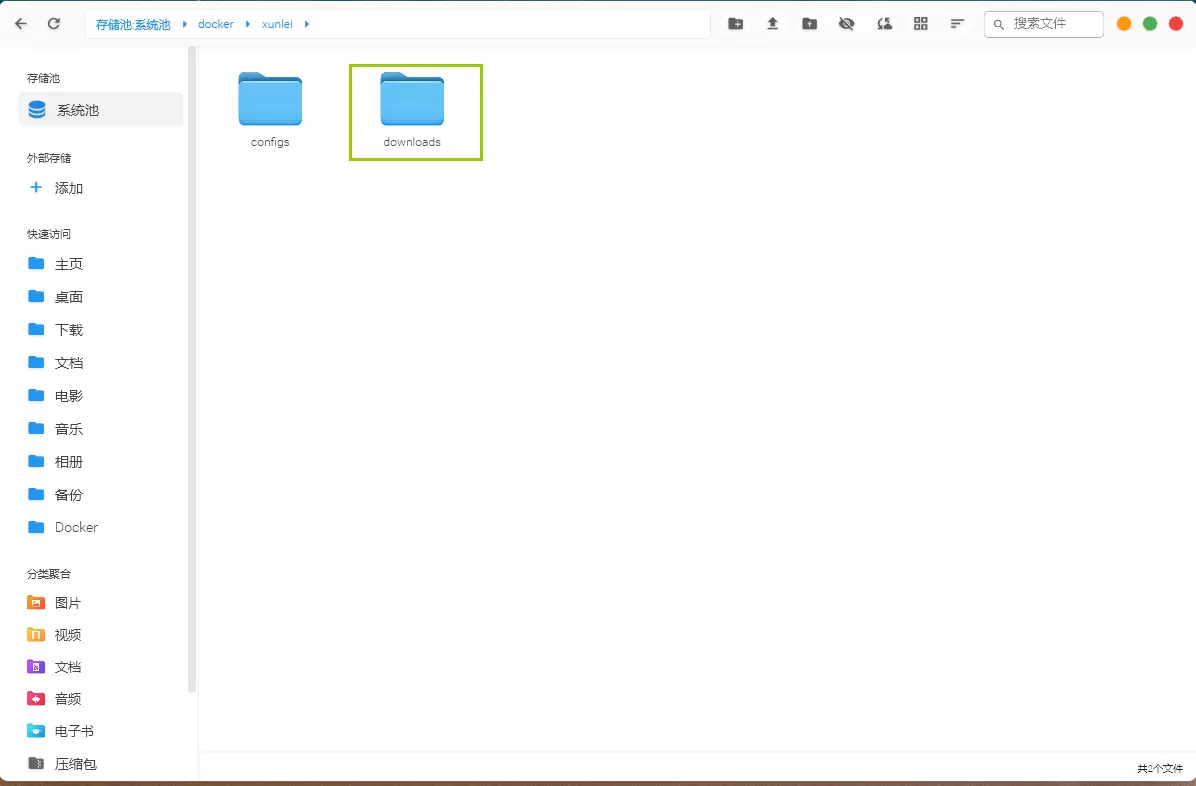Refresh the current folder listing
Viewport: 1196px width, 786px height.
coord(54,24)
